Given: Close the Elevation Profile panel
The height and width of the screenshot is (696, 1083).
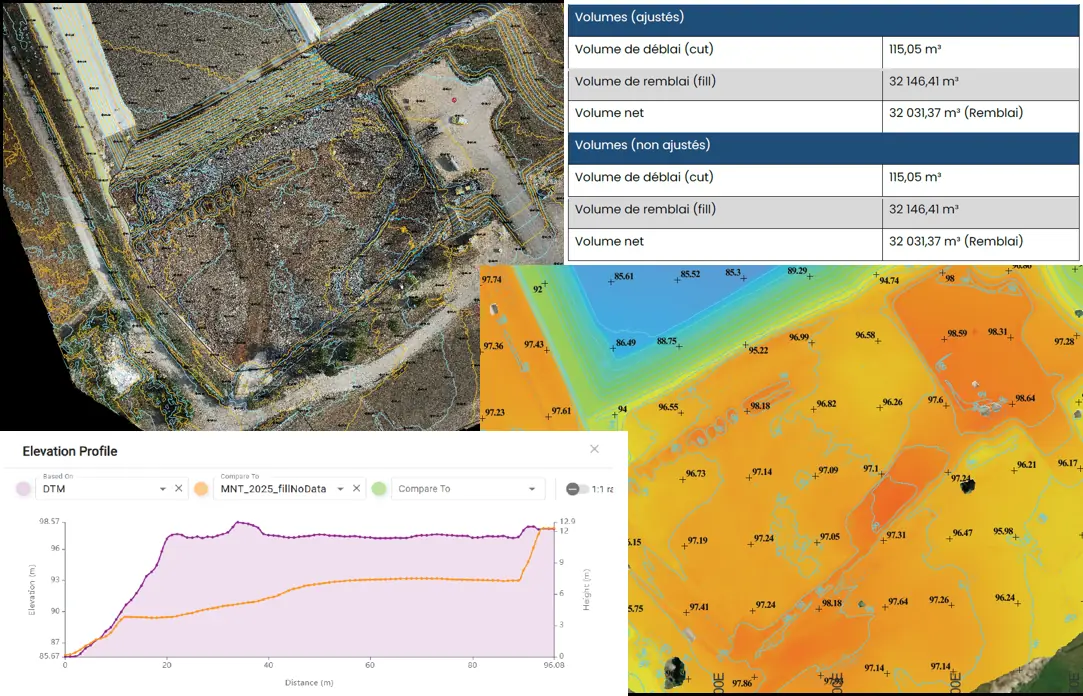Looking at the screenshot, I should tap(594, 449).
